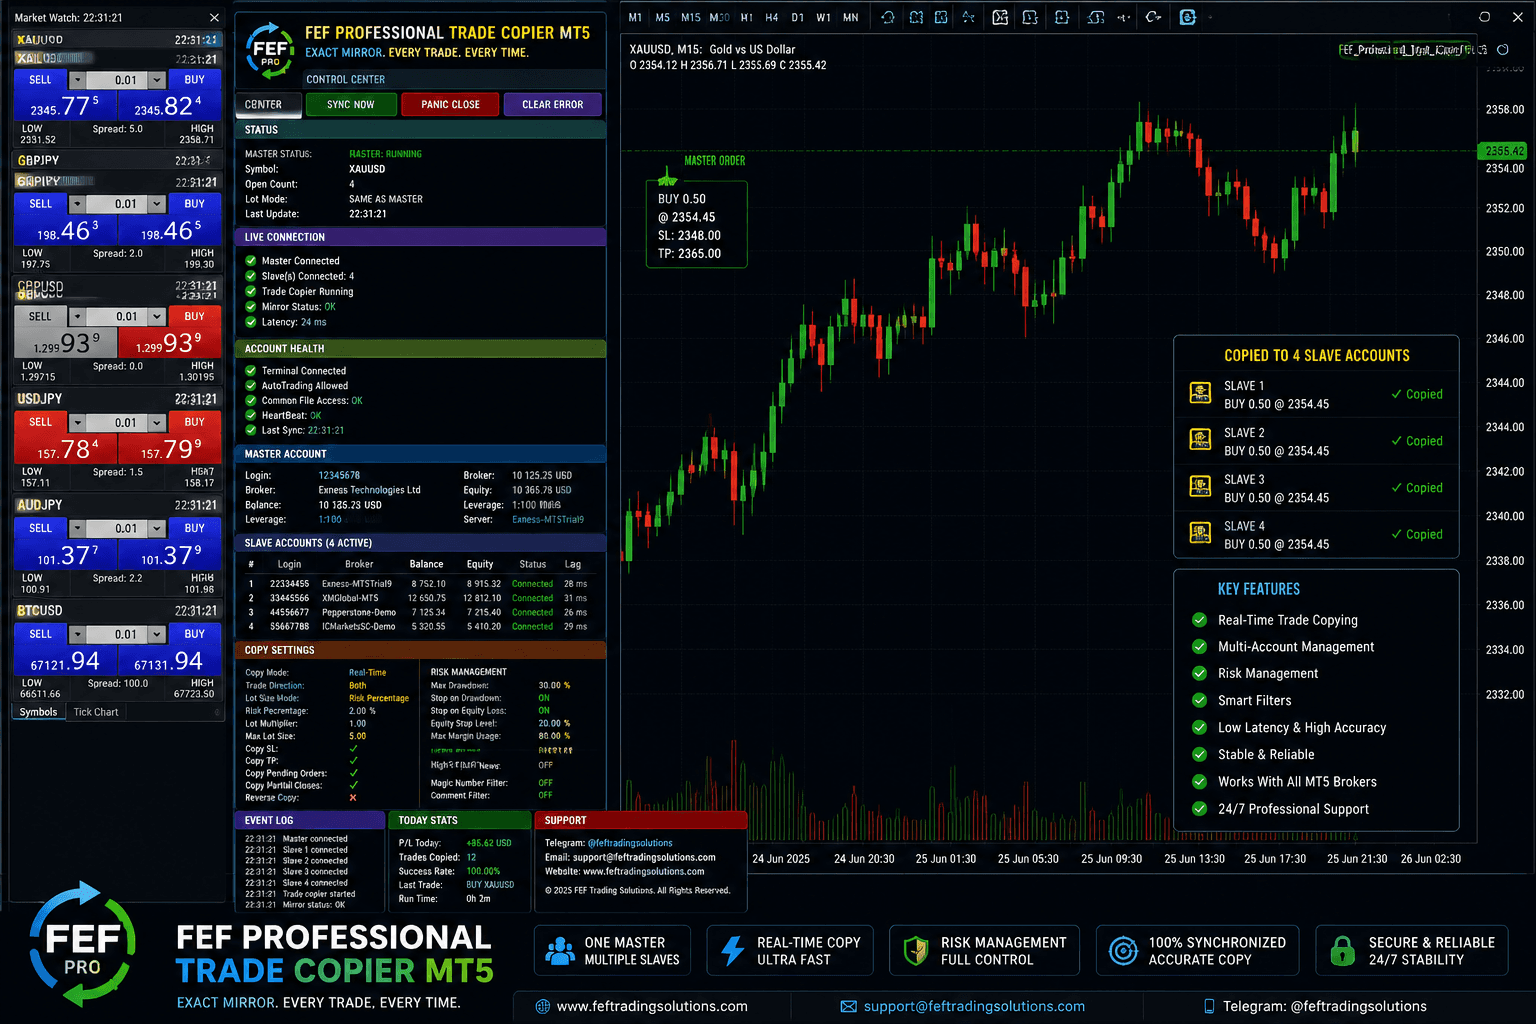
Task: Click the green SYNC NOW button
Action: click(x=350, y=104)
